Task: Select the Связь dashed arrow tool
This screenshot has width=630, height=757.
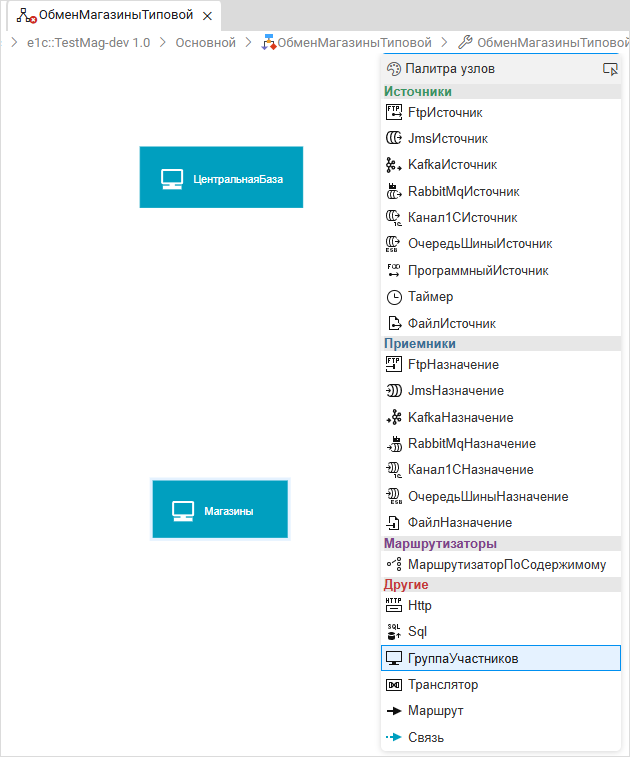Action: click(x=393, y=737)
